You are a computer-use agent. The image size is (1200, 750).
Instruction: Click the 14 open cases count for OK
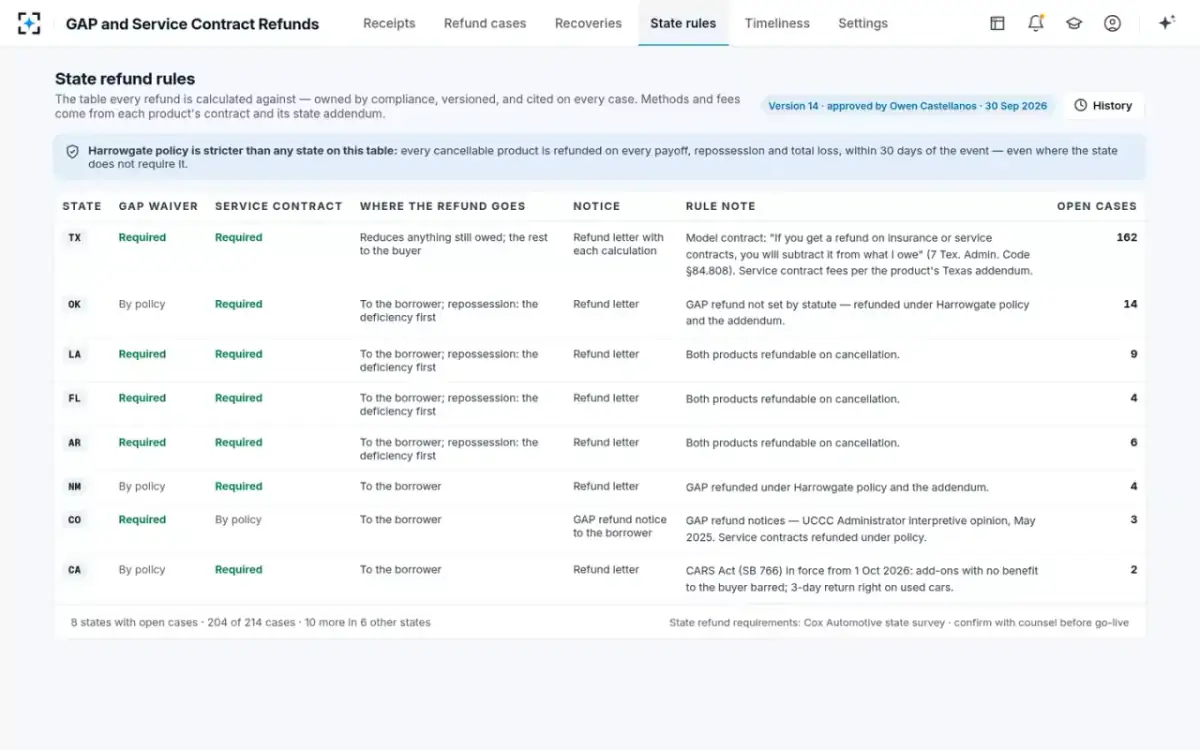(1130, 304)
